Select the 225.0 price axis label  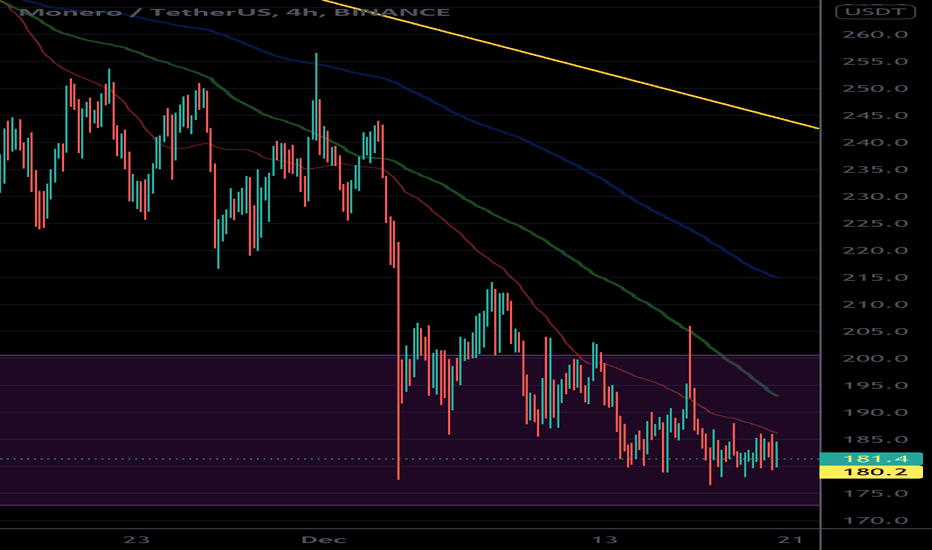point(875,224)
